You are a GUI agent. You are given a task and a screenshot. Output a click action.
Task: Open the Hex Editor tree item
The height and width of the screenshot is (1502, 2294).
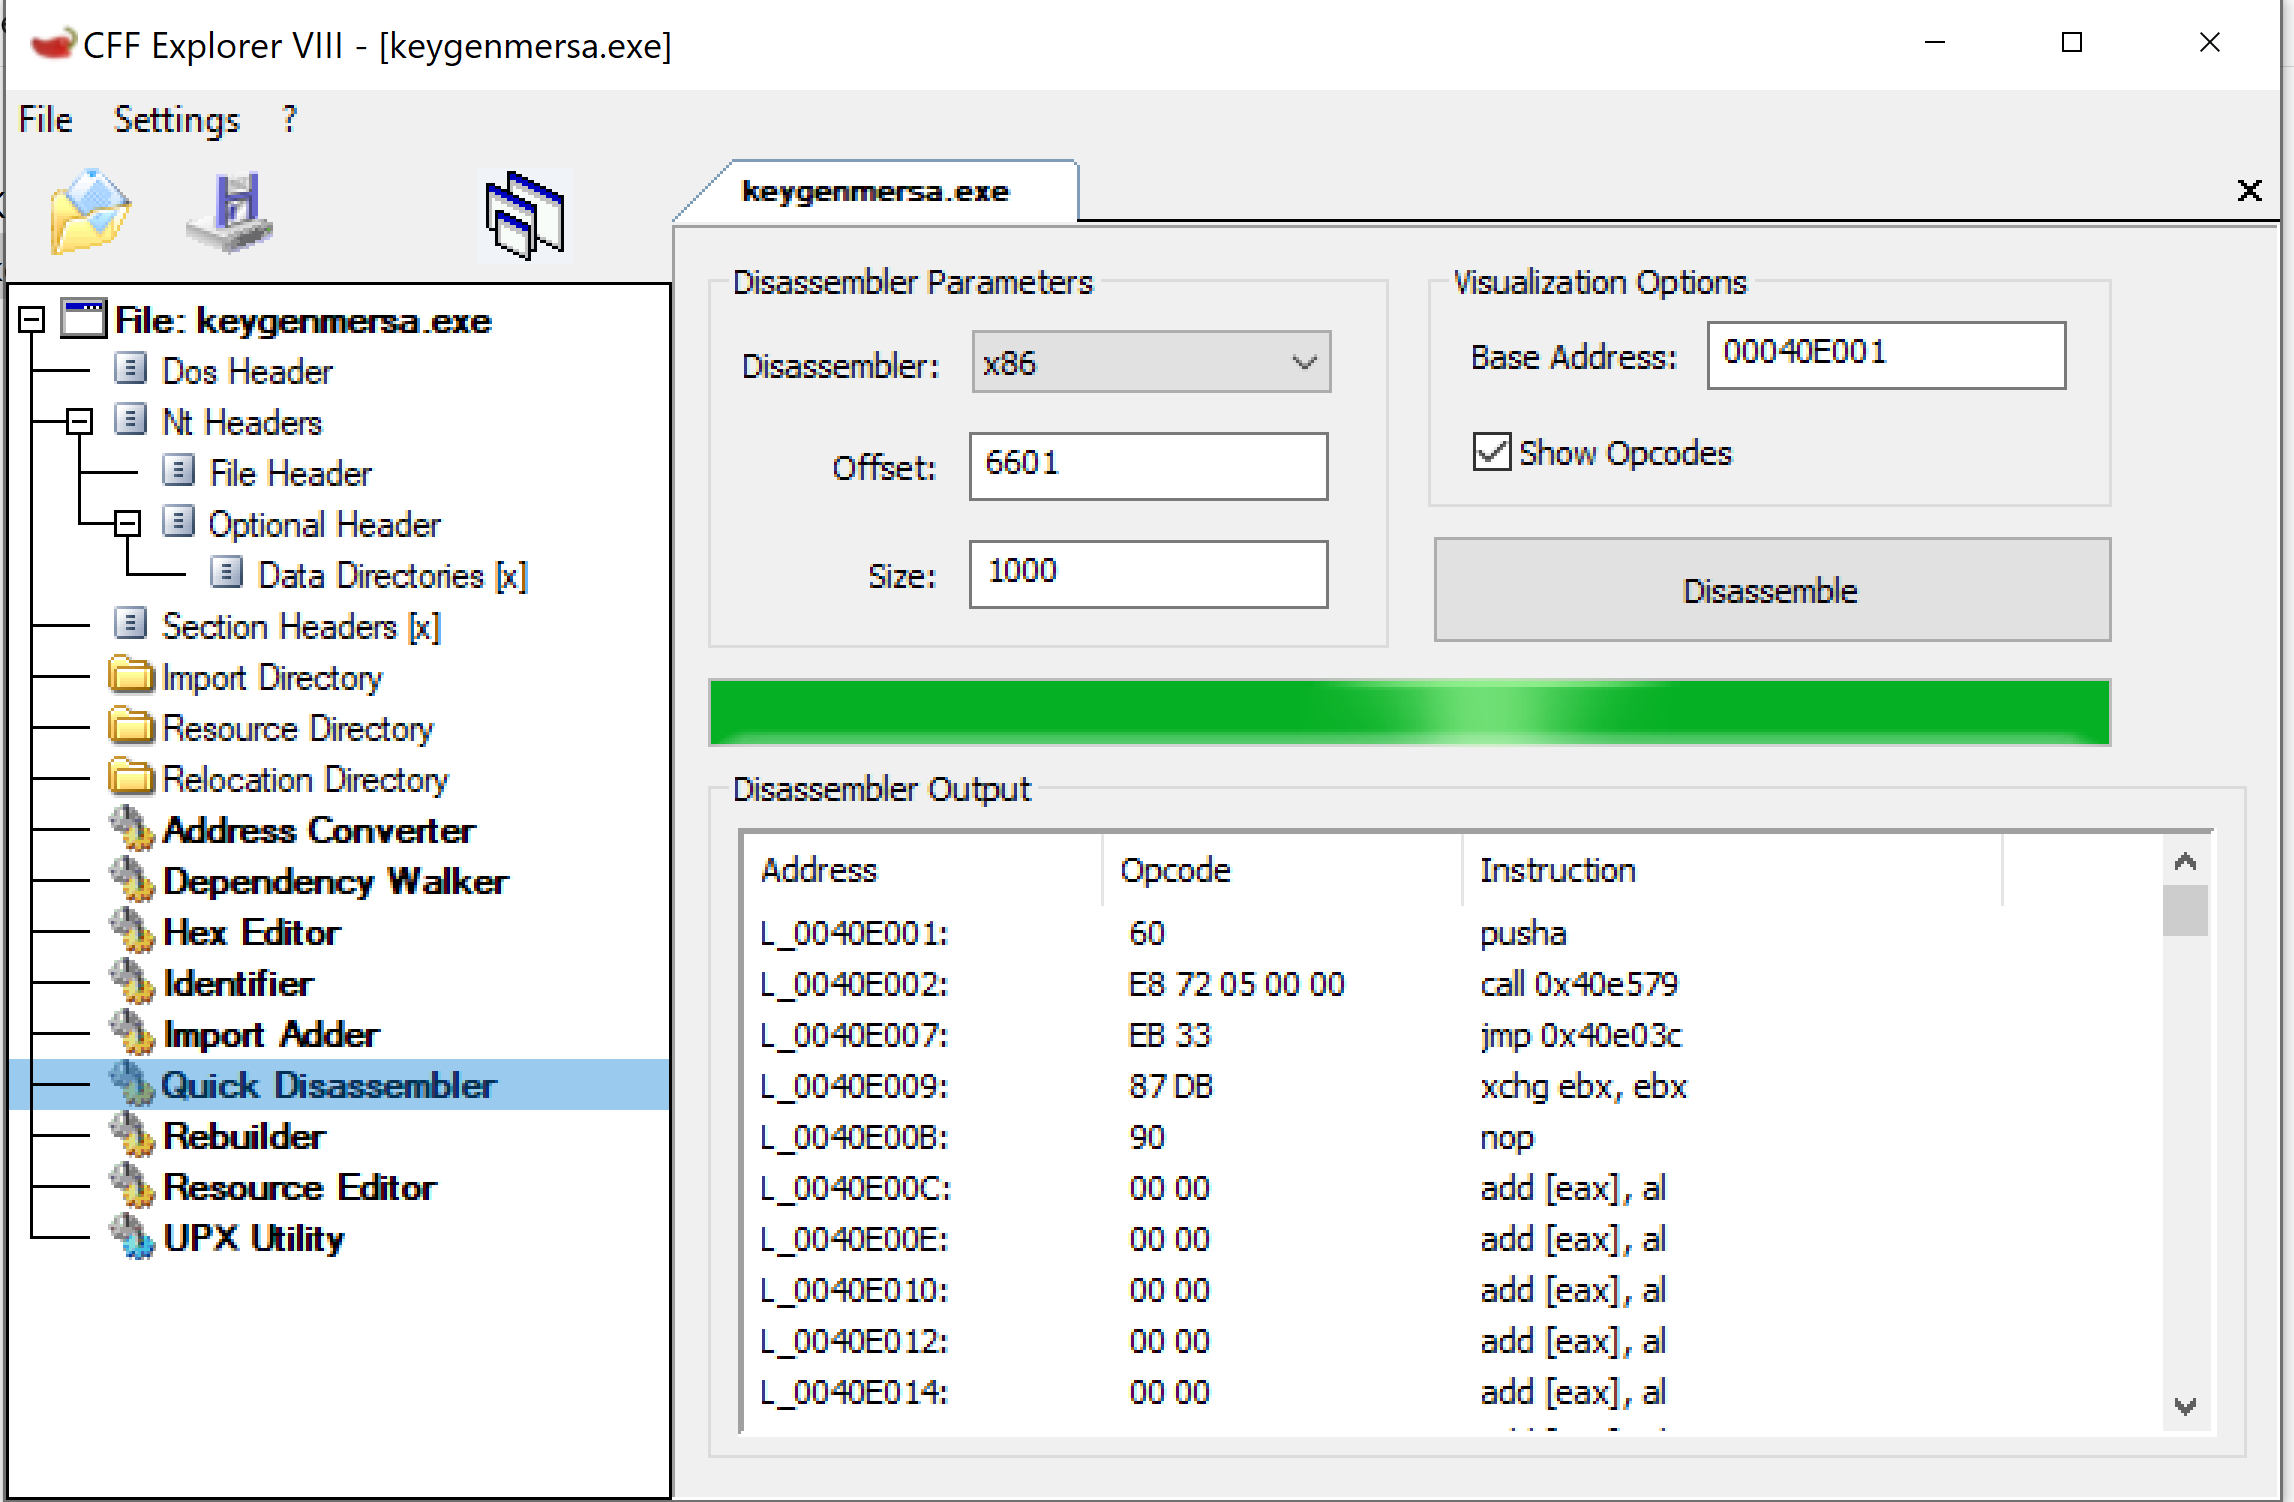[252, 932]
